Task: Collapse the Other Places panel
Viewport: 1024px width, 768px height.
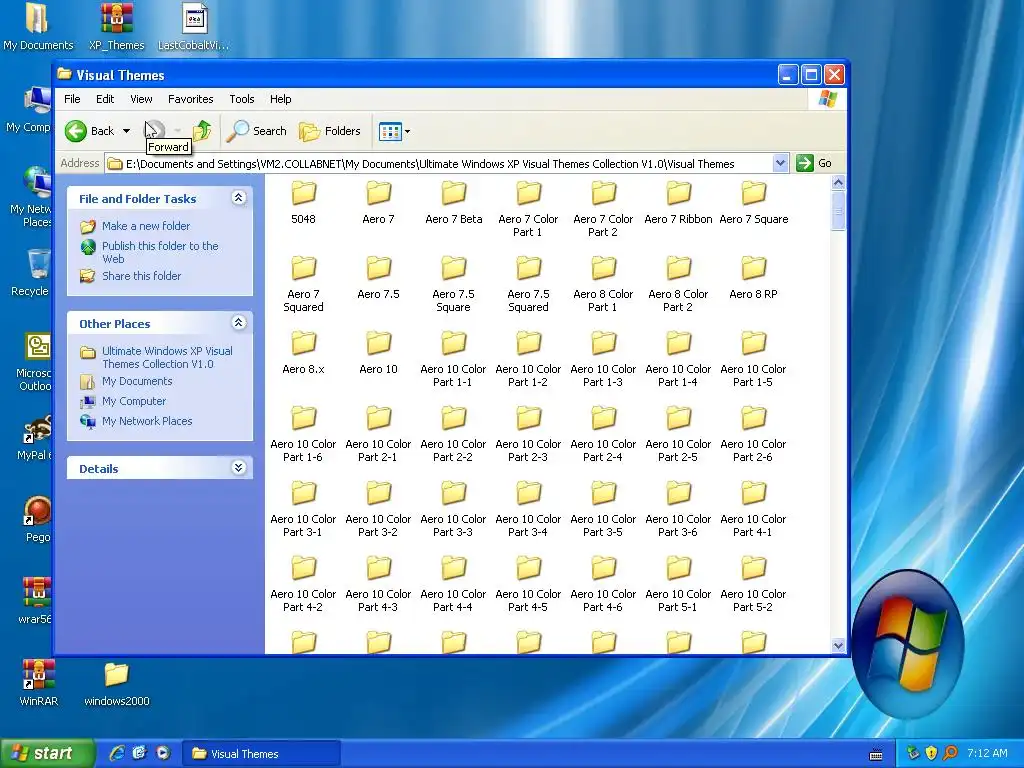Action: 239,323
